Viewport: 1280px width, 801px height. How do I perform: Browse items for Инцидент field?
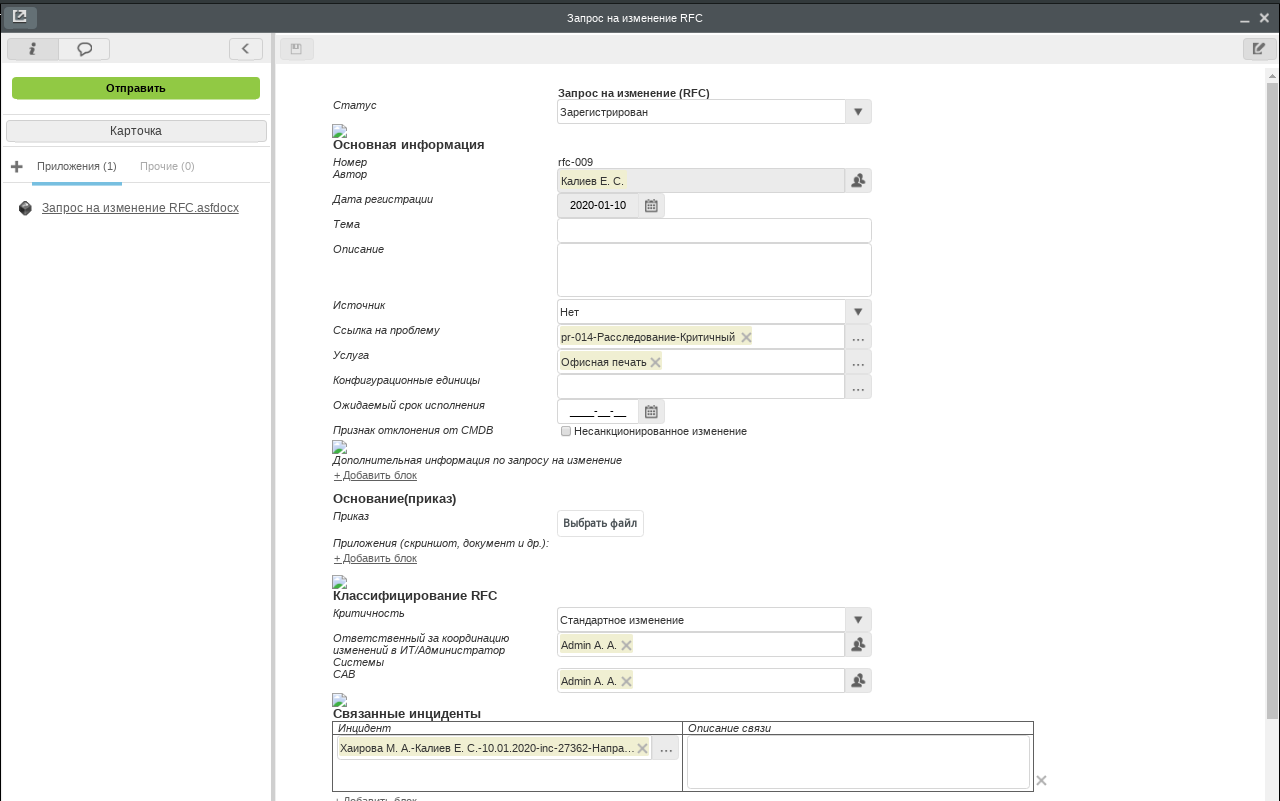(x=666, y=748)
